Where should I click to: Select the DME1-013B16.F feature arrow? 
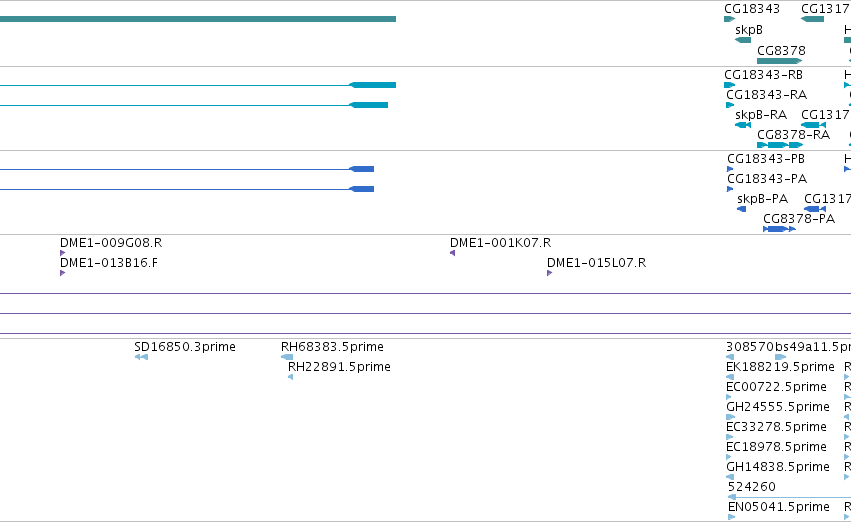pos(62,273)
